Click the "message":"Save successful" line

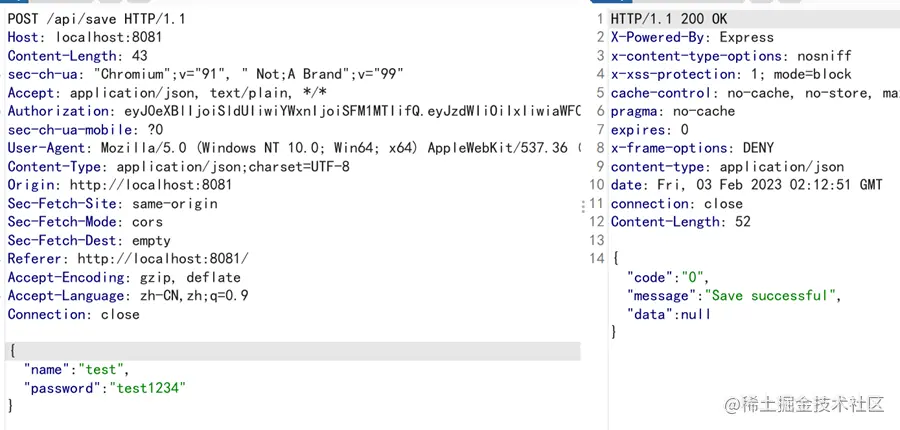(733, 295)
